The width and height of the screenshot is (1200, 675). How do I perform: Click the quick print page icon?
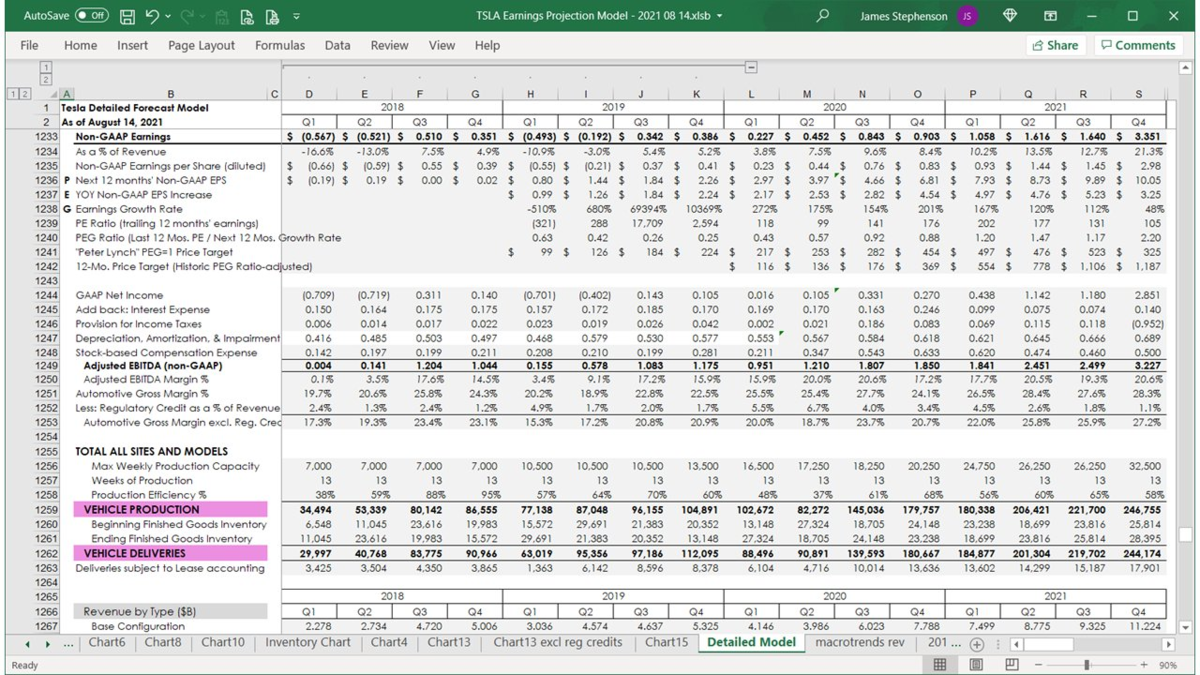point(271,16)
